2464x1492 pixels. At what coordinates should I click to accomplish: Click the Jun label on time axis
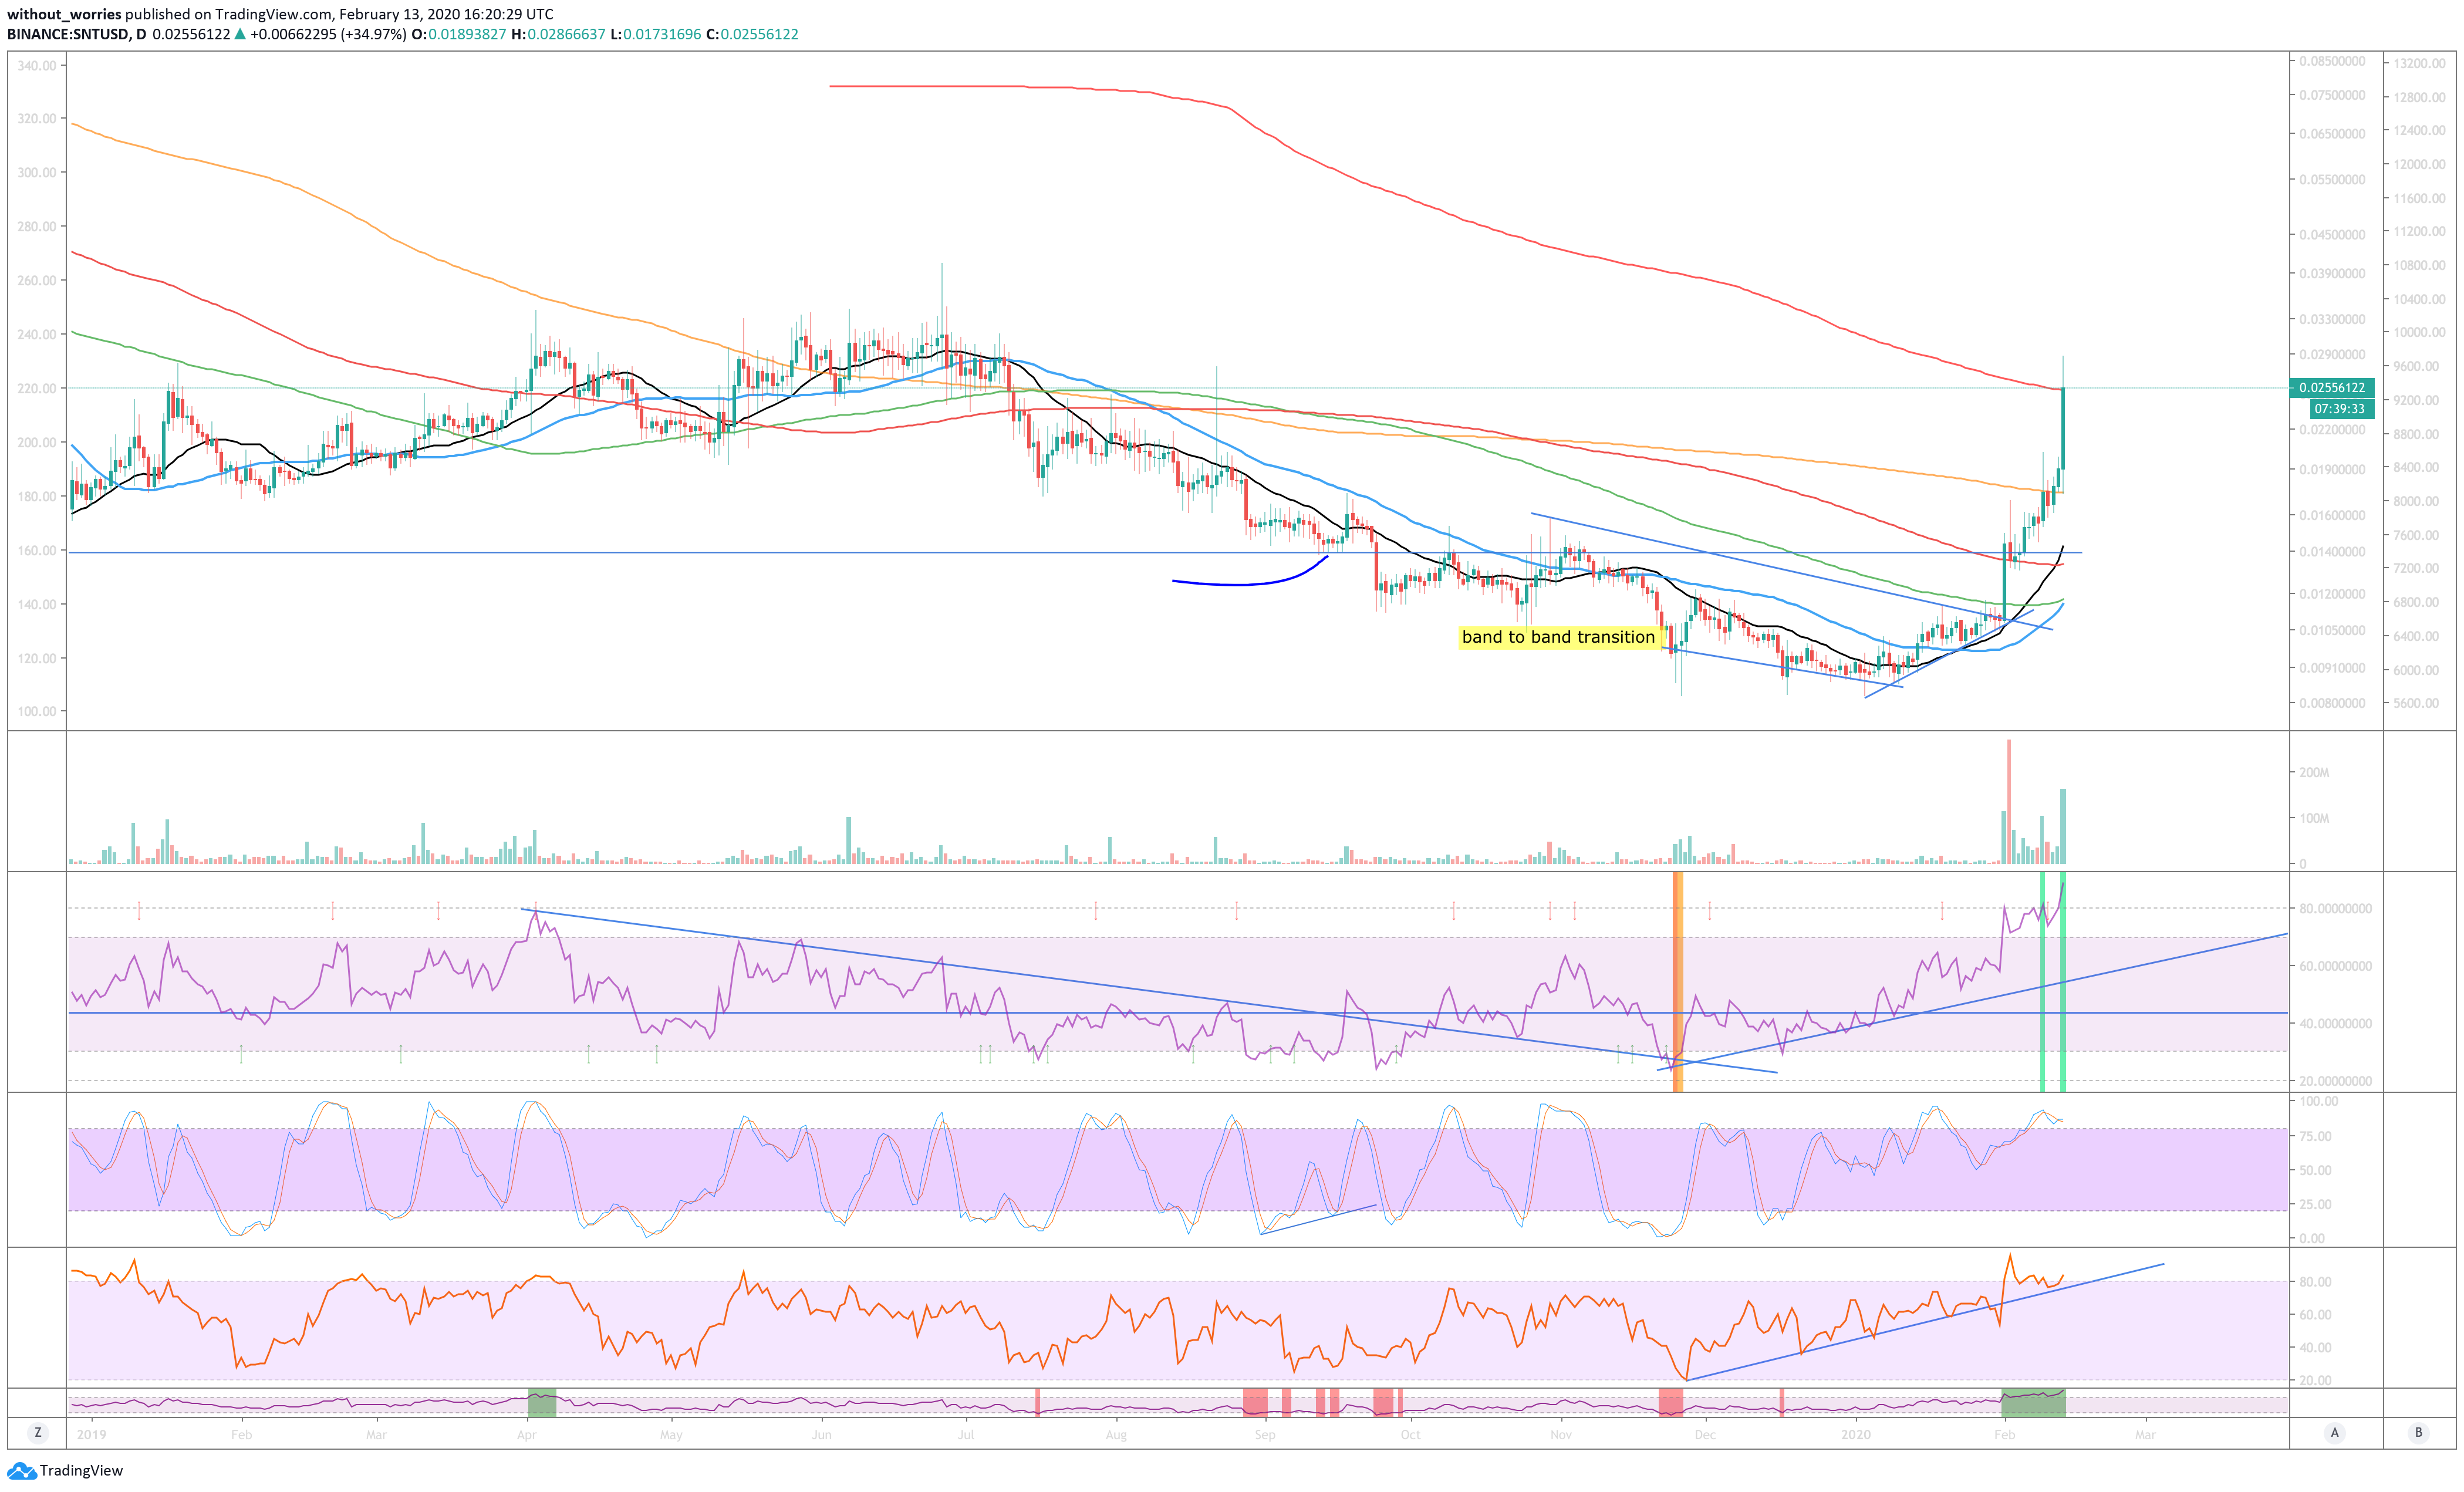[821, 1435]
